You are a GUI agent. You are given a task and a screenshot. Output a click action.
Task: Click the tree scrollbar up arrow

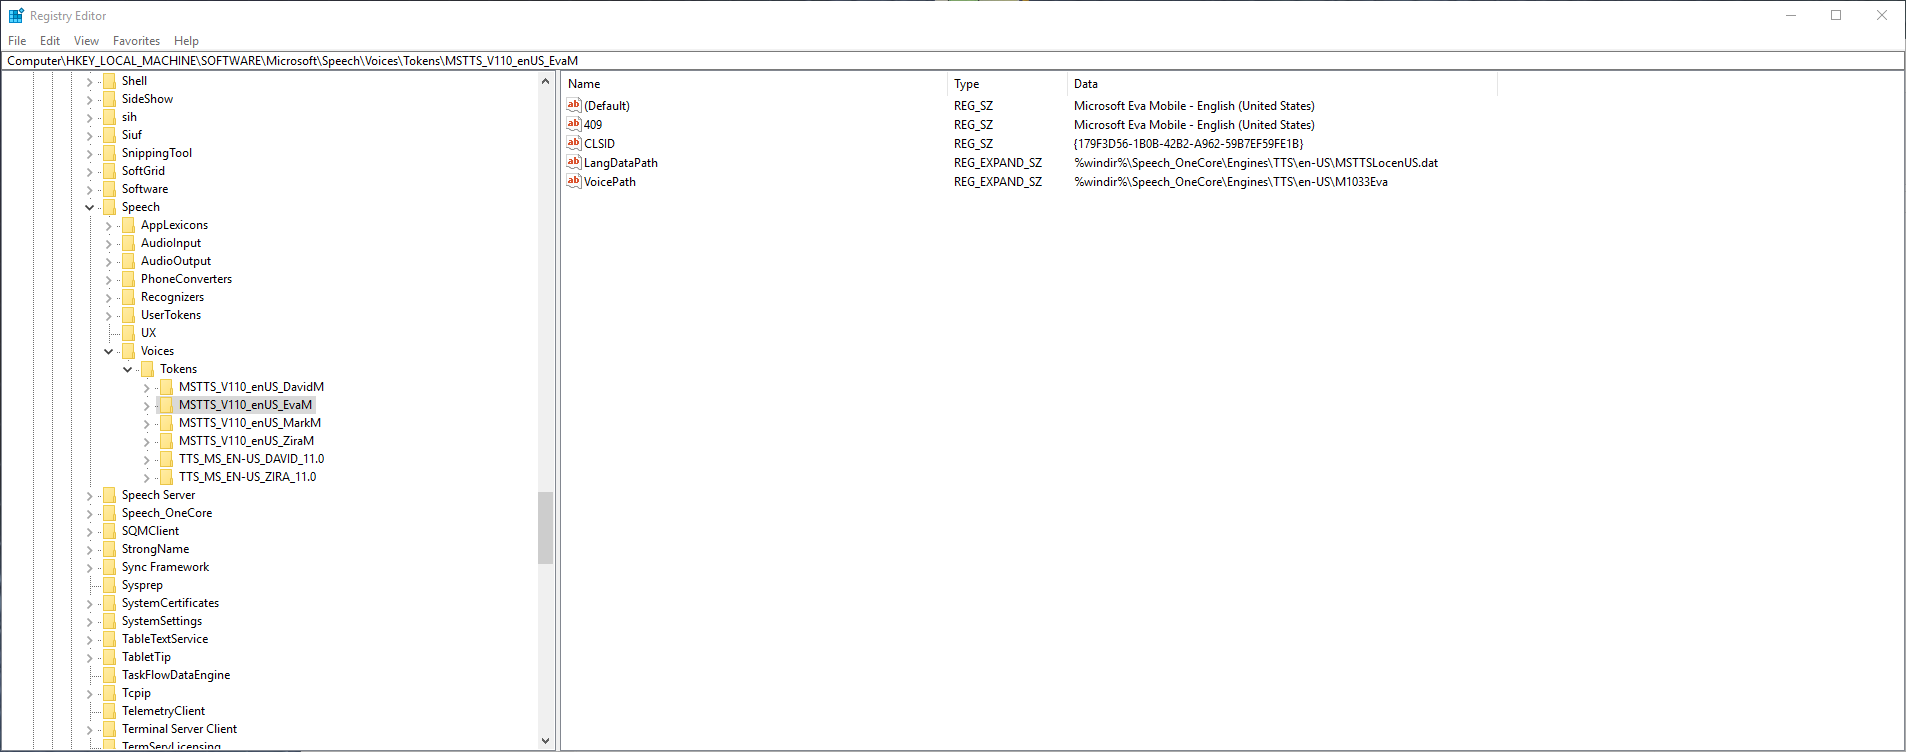tap(545, 81)
